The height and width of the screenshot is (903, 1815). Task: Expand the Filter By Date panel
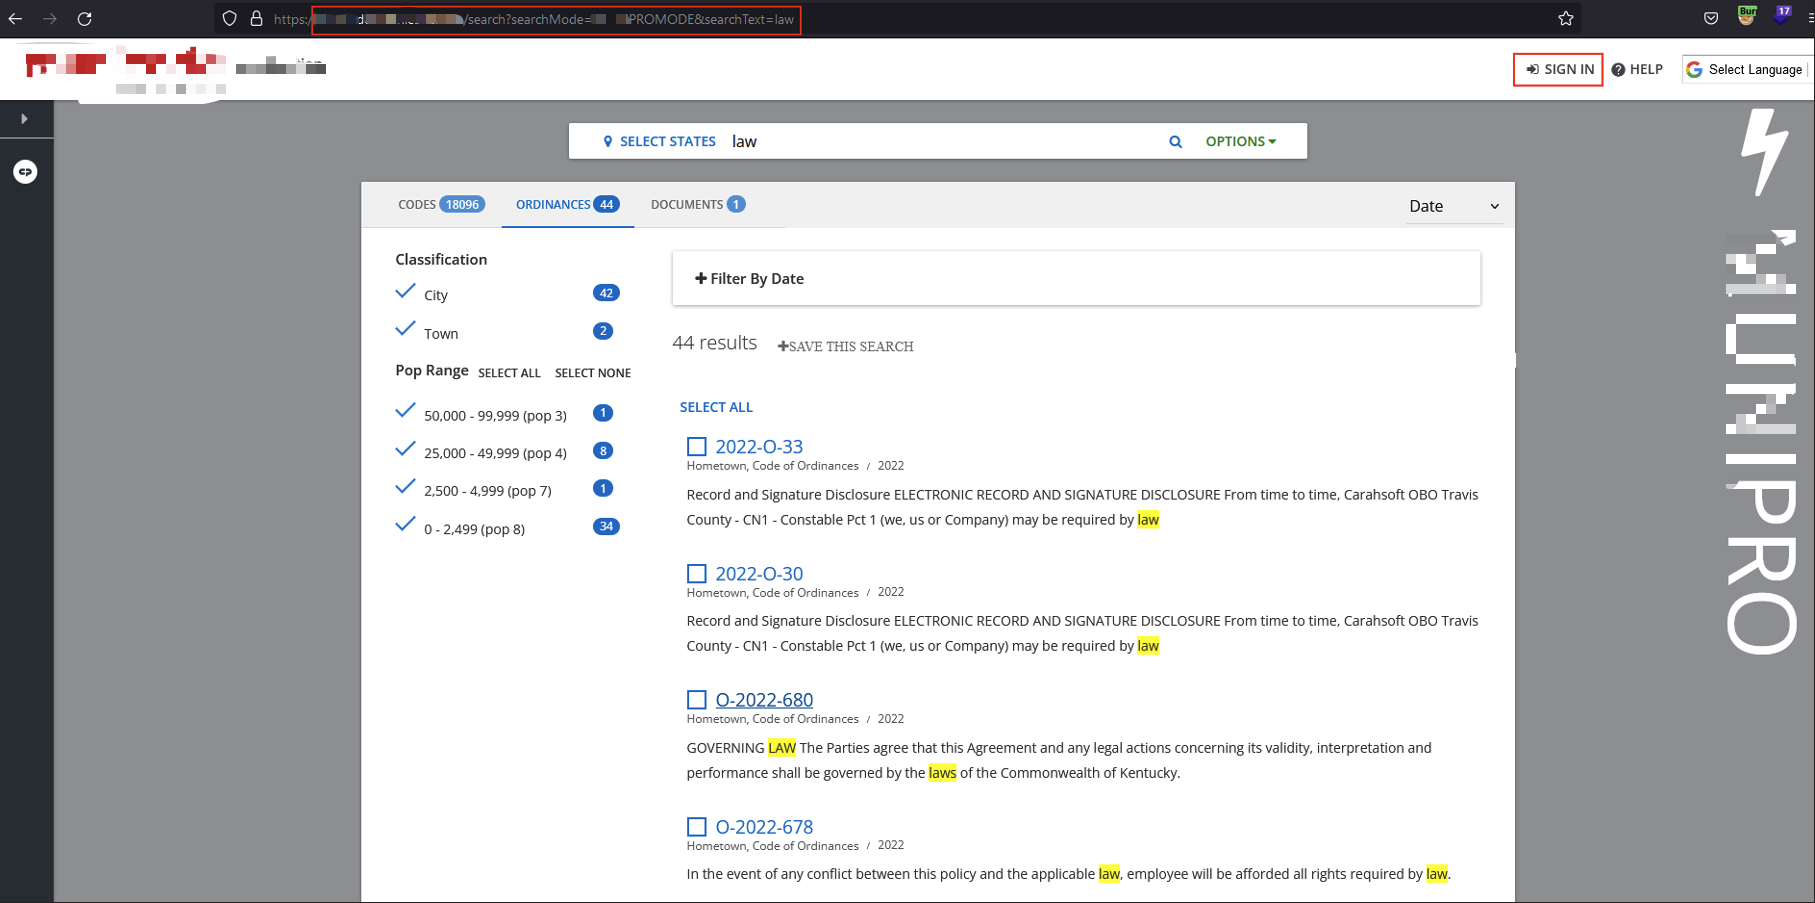[750, 279]
